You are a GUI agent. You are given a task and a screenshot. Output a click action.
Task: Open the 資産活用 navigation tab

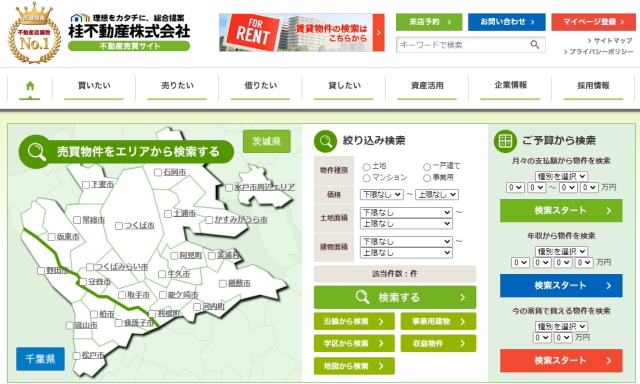pyautogui.click(x=427, y=87)
